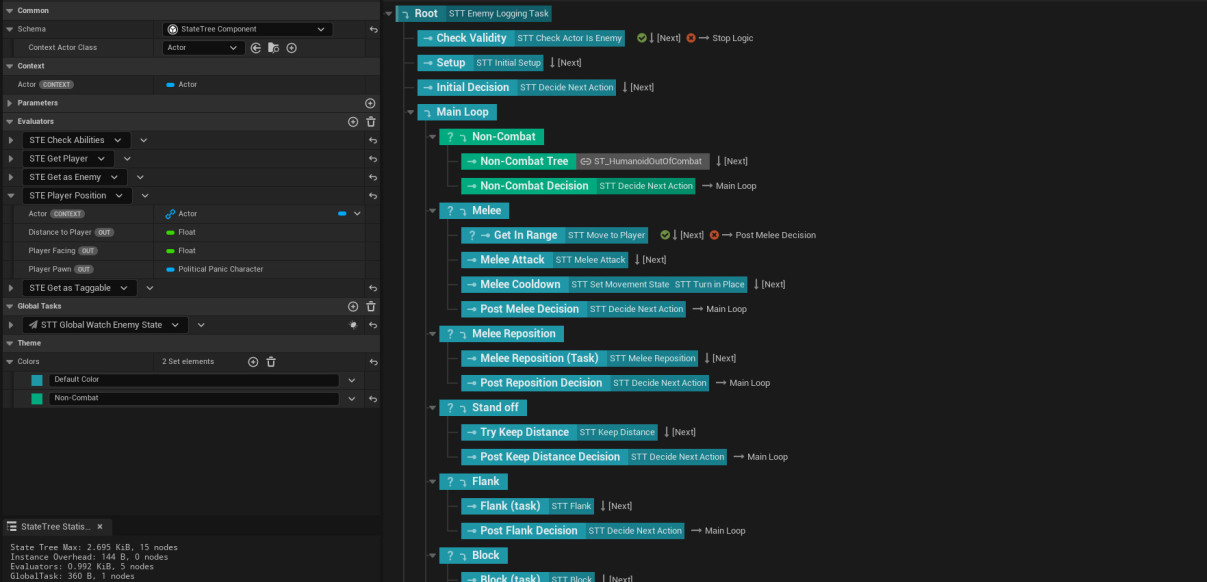Delete all evaluators using the trash icon
This screenshot has width=1207, height=582.
click(371, 122)
